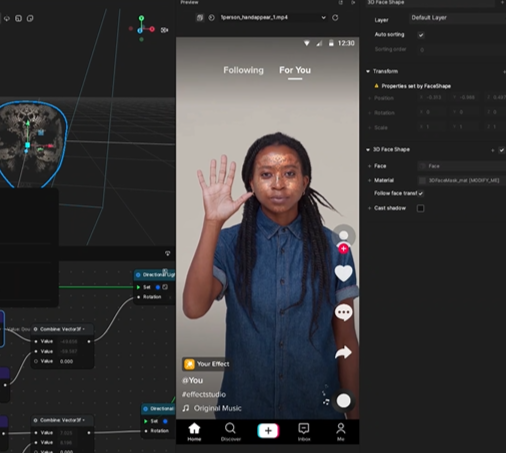Collapse the Transform section
506x453 pixels.
(x=368, y=71)
